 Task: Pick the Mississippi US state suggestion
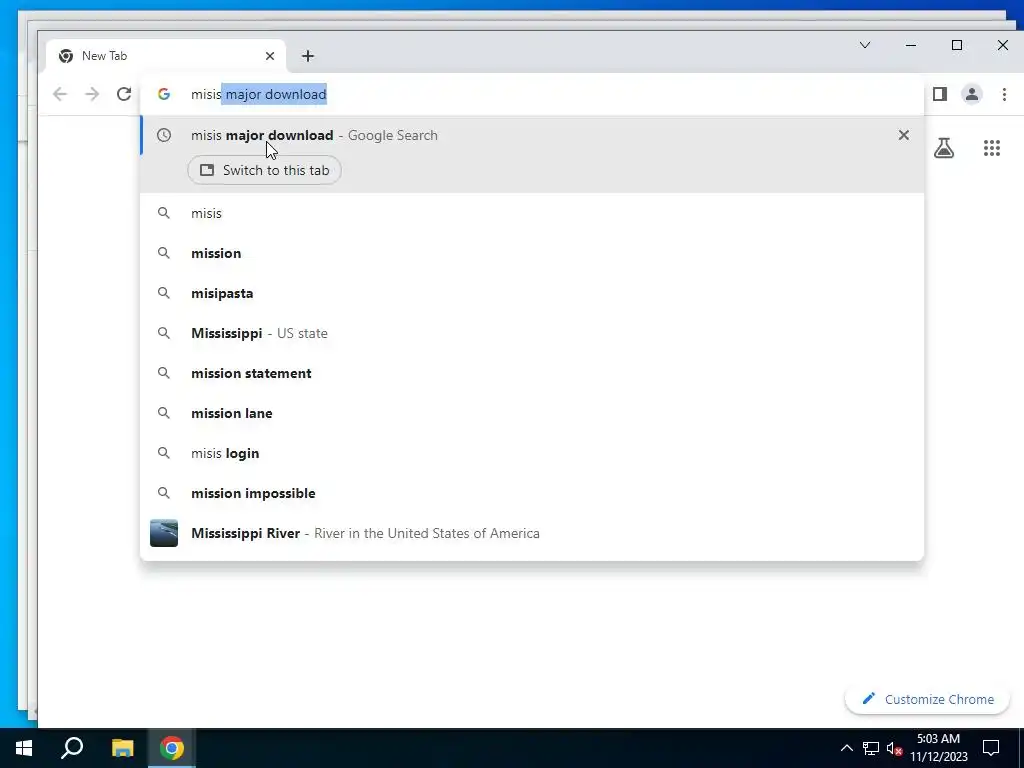click(x=532, y=333)
